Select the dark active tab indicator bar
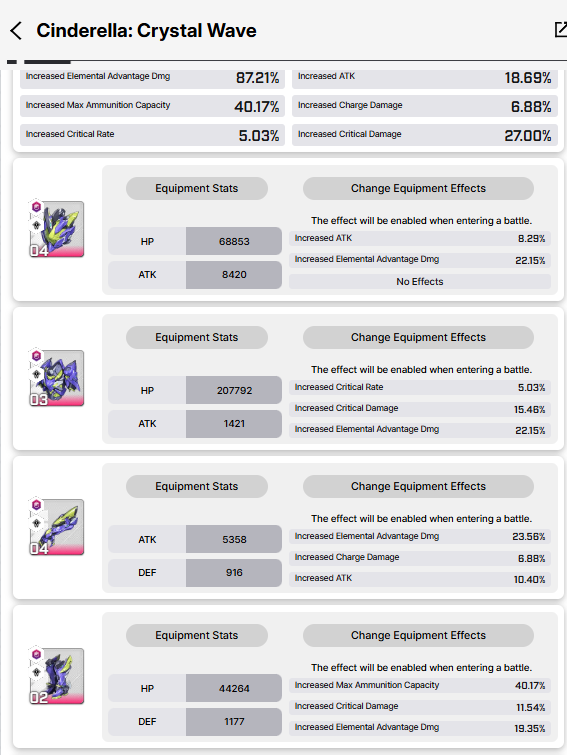567x755 pixels. [x=47, y=62]
